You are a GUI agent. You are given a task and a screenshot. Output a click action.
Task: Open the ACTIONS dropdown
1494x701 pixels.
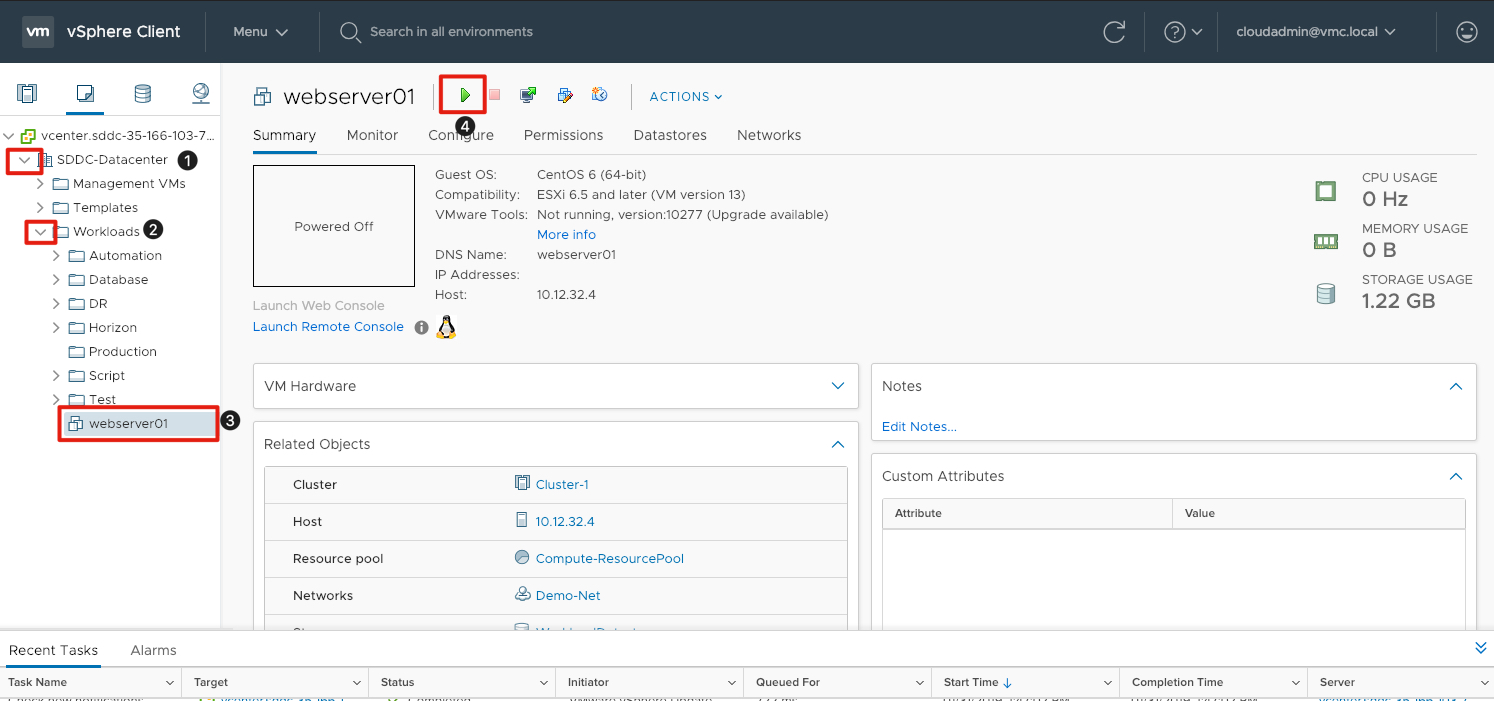coord(686,97)
